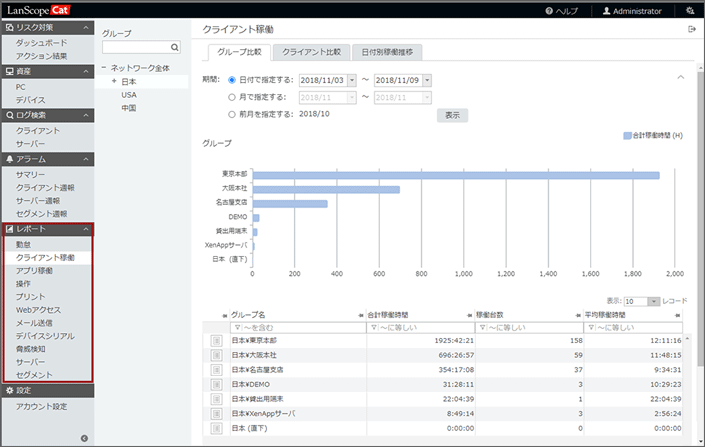Select the 前月を指定する radio button
The height and width of the screenshot is (447, 705).
click(x=233, y=114)
